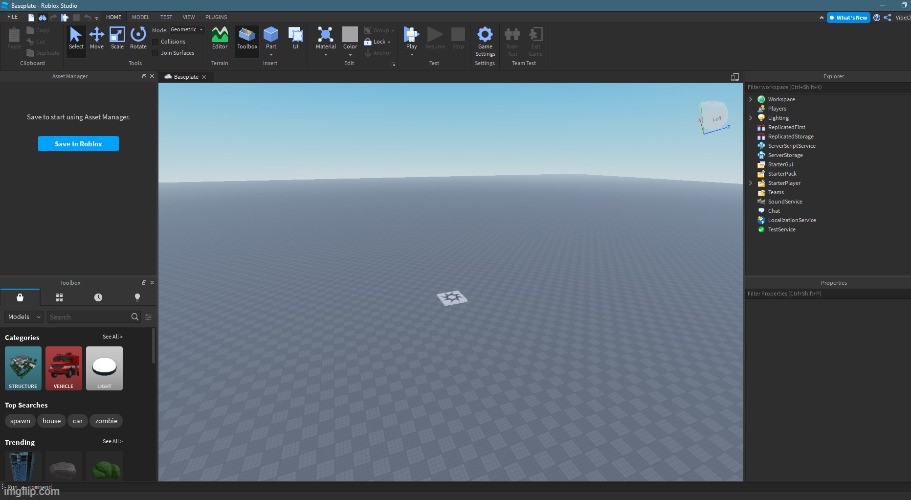The height and width of the screenshot is (500, 911).
Task: Click the spawn top search chip
Action: click(20, 421)
